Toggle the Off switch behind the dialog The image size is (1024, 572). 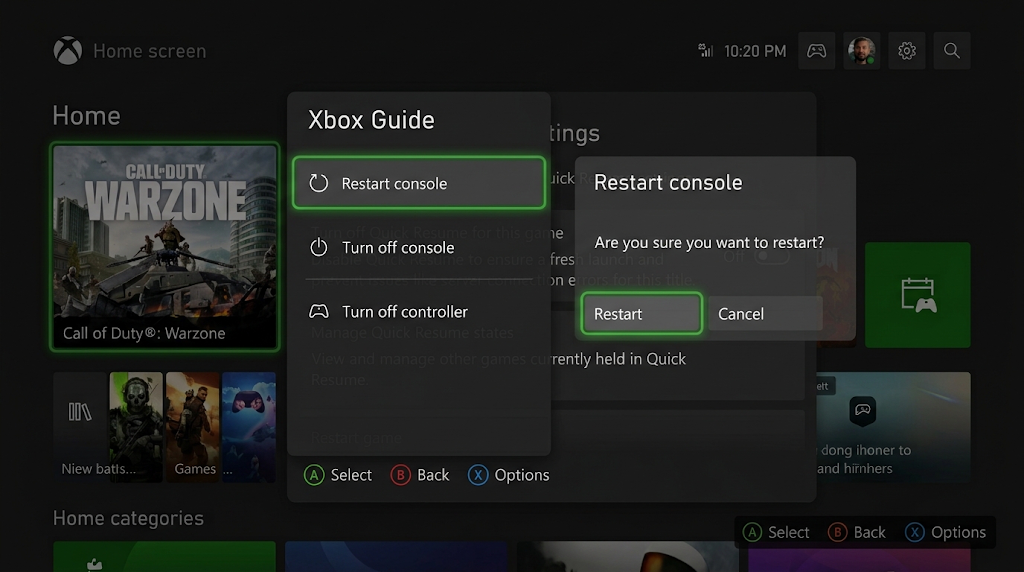point(771,257)
